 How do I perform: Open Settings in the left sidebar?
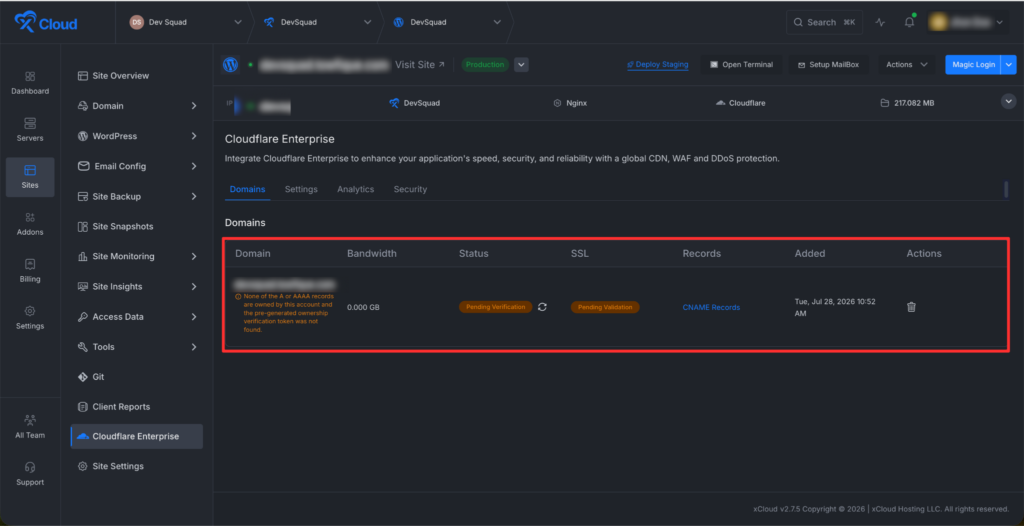click(x=30, y=318)
